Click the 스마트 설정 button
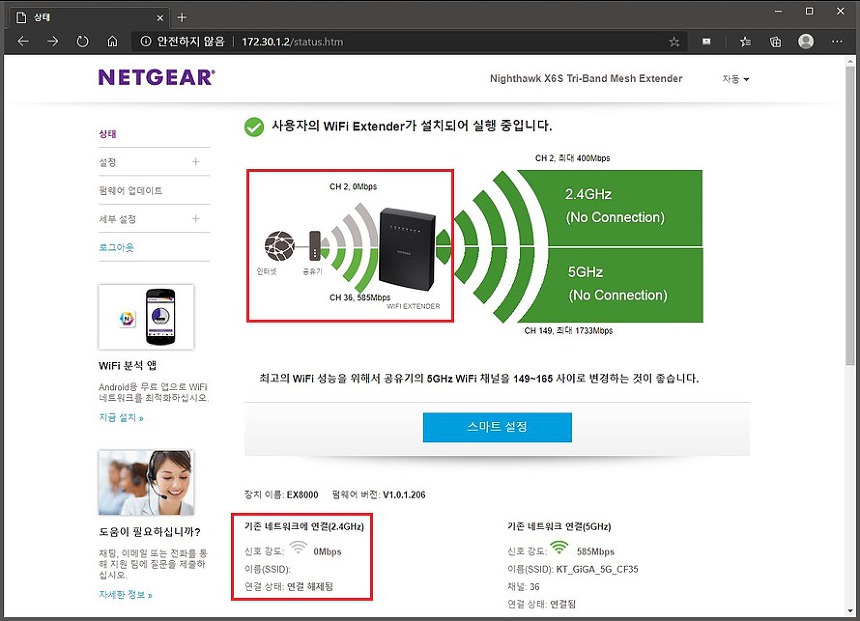Viewport: 860px width, 621px height. (497, 427)
